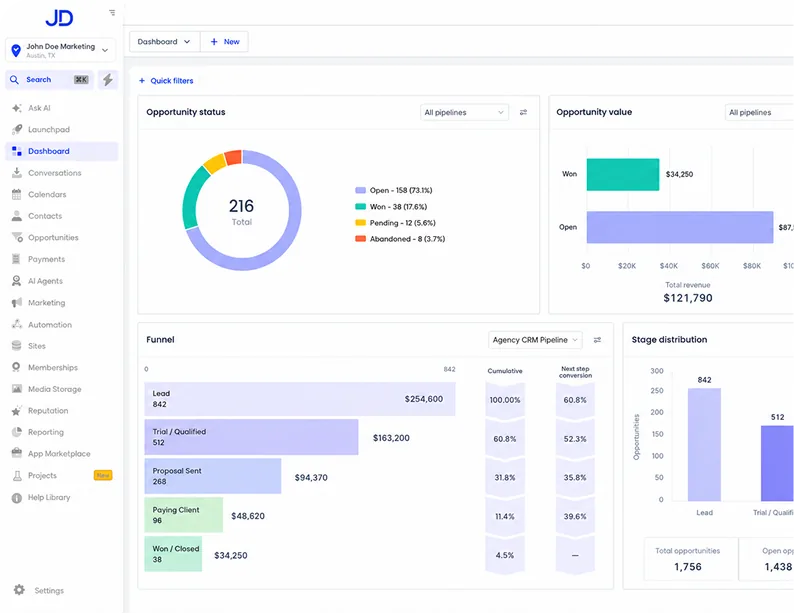Click the Settings gear icon

tap(19, 590)
